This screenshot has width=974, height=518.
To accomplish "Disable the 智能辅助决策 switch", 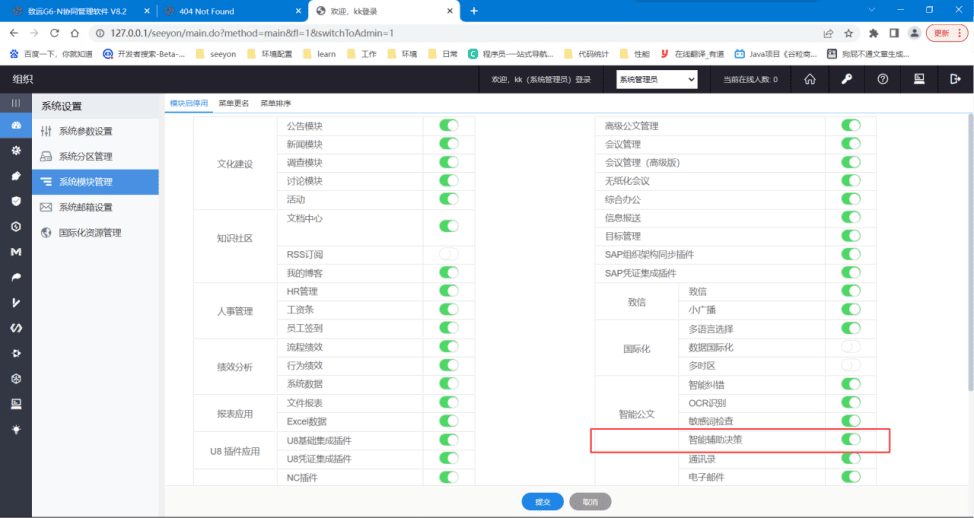I will 851,439.
